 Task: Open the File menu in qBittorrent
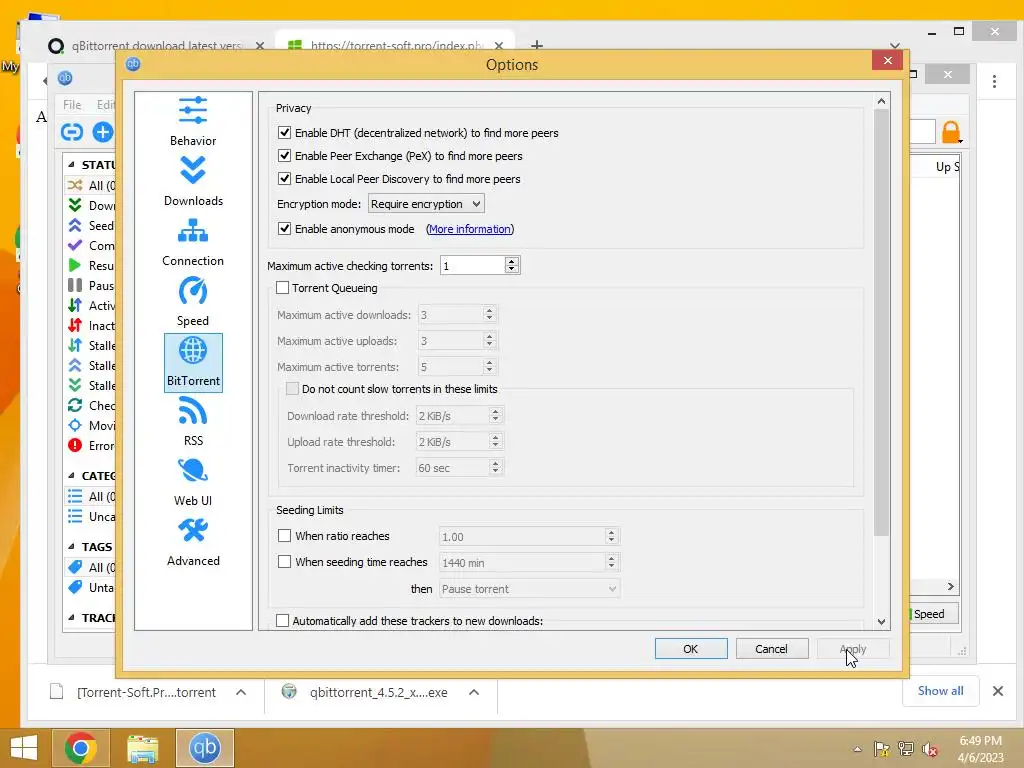[72, 104]
